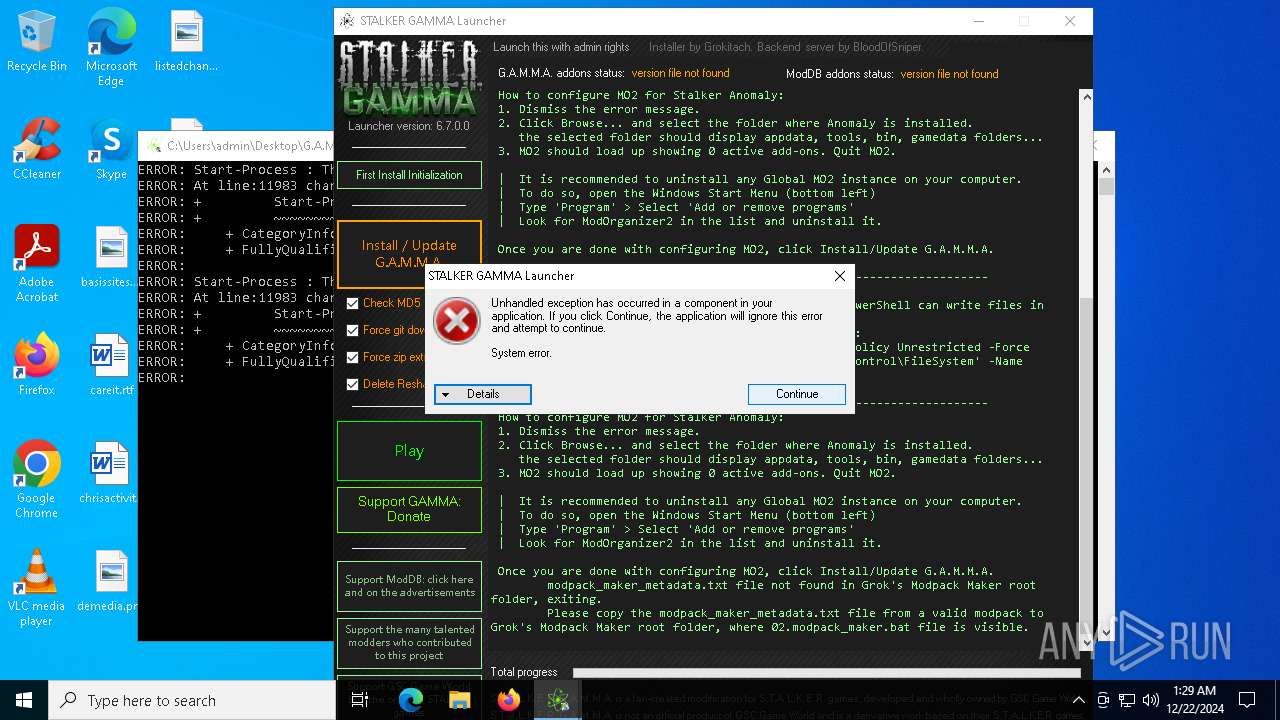Open the listedchan... desktop file
This screenshot has width=1280, height=720.
point(186,41)
